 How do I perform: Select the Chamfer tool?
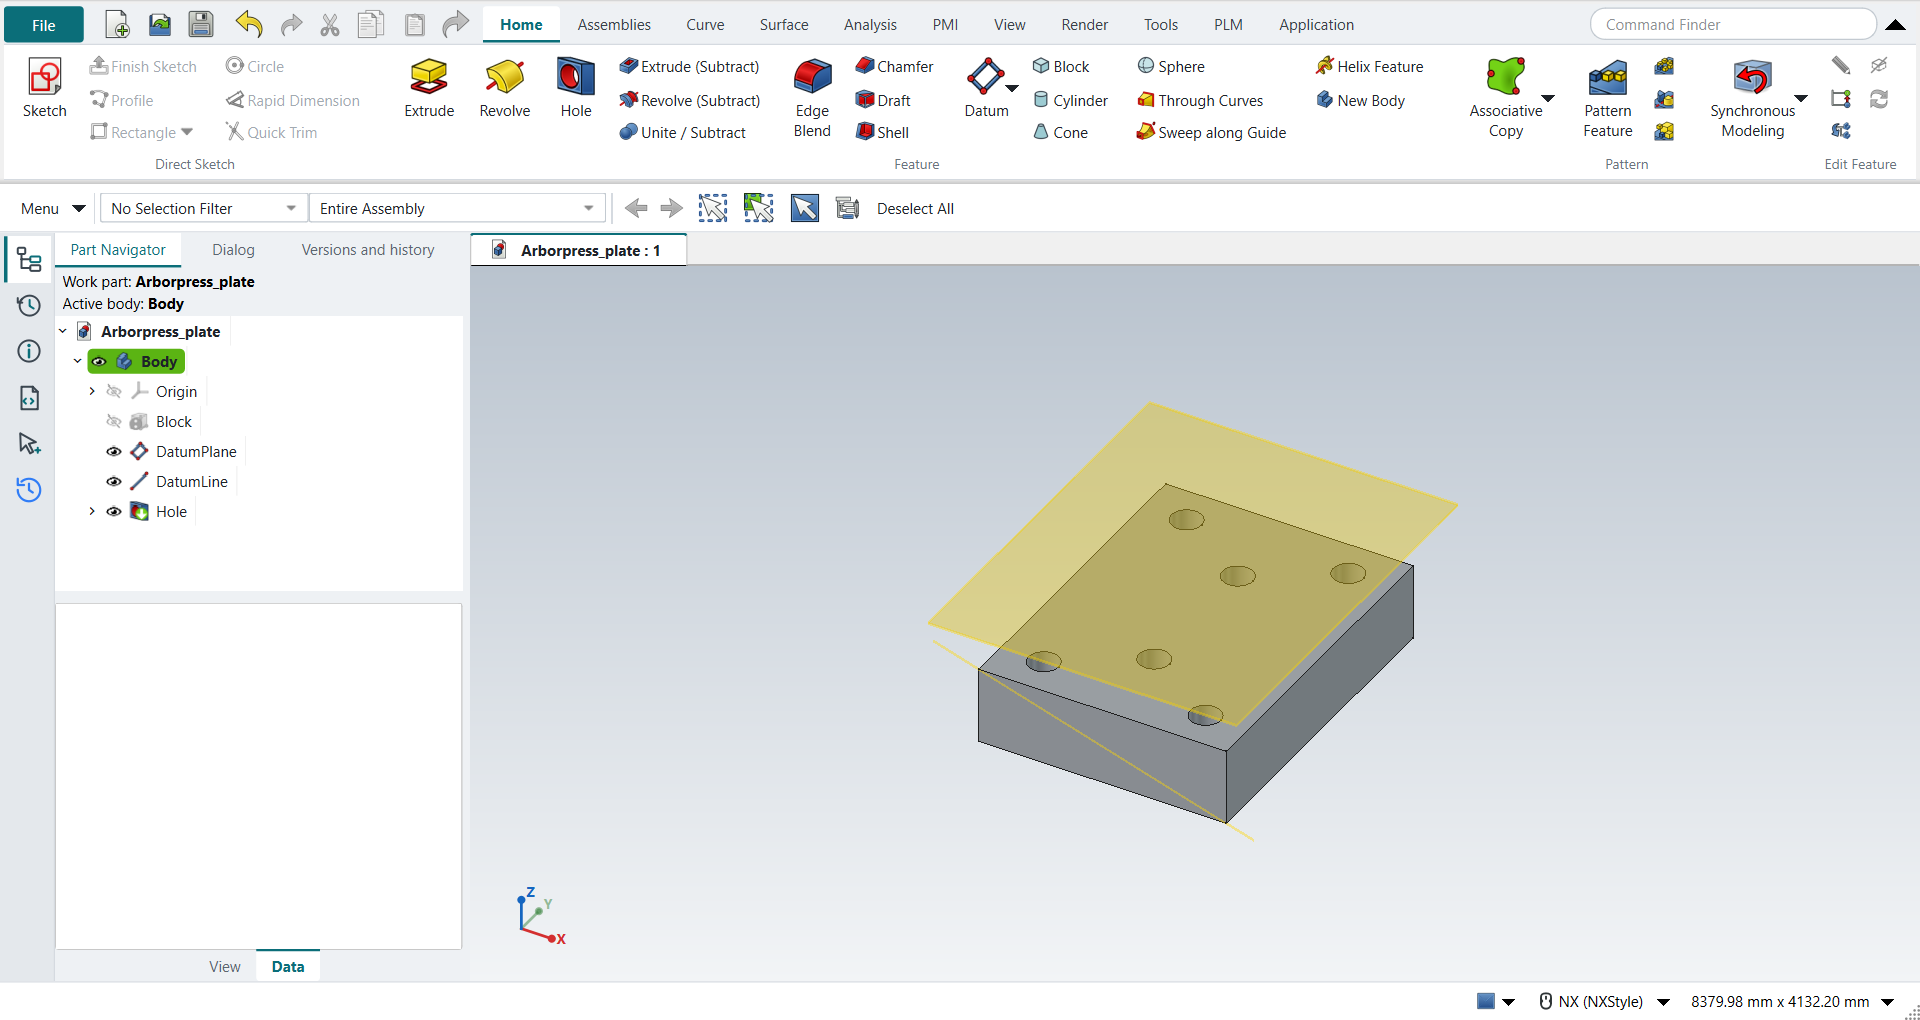coord(894,66)
